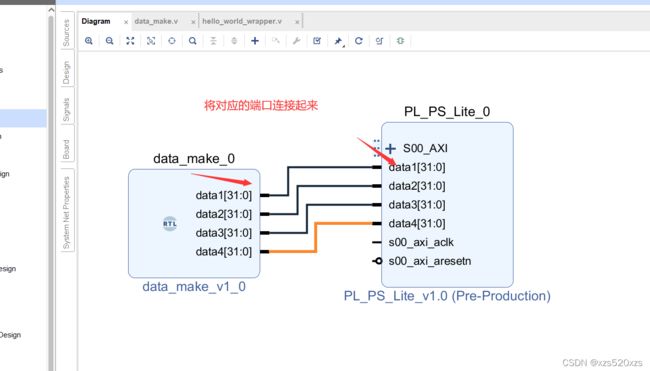This screenshot has width=650, height=371.
Task: Select data3[31:0] port on data_make_0
Action: (x=224, y=233)
